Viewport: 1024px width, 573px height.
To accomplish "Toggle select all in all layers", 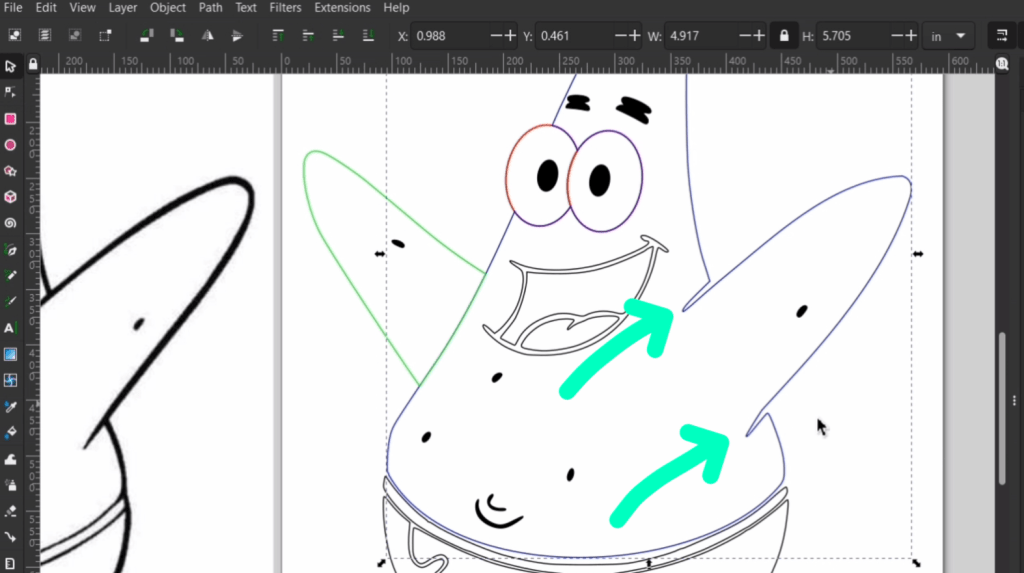I will pyautogui.click(x=45, y=35).
